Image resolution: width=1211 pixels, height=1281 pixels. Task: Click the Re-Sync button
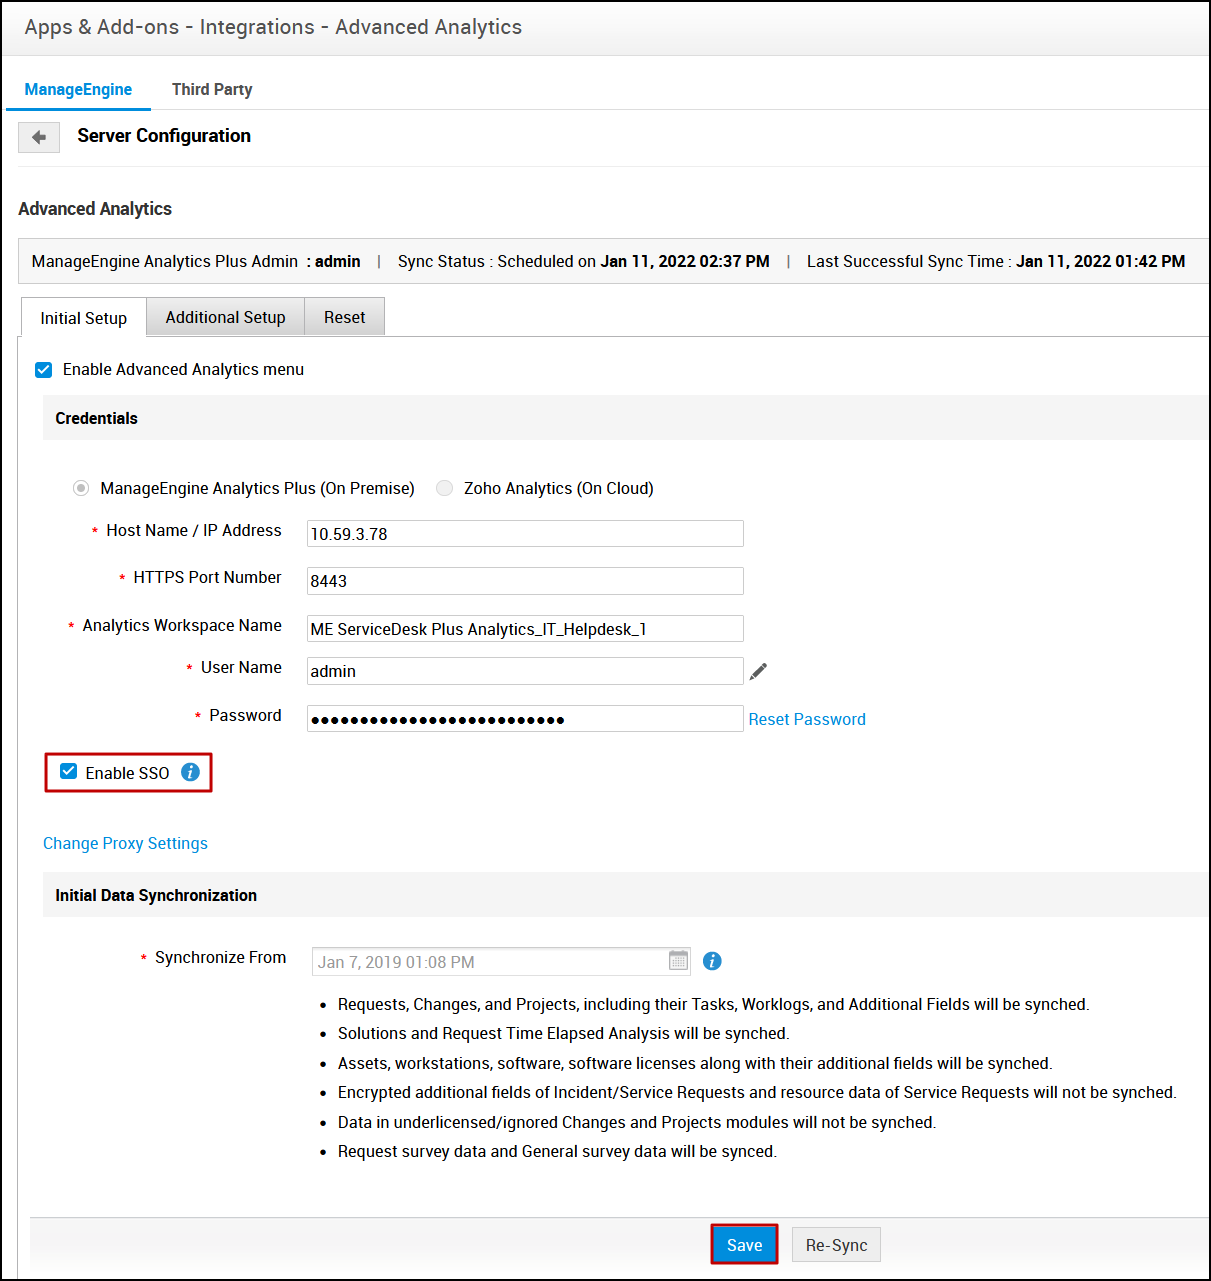tap(837, 1245)
